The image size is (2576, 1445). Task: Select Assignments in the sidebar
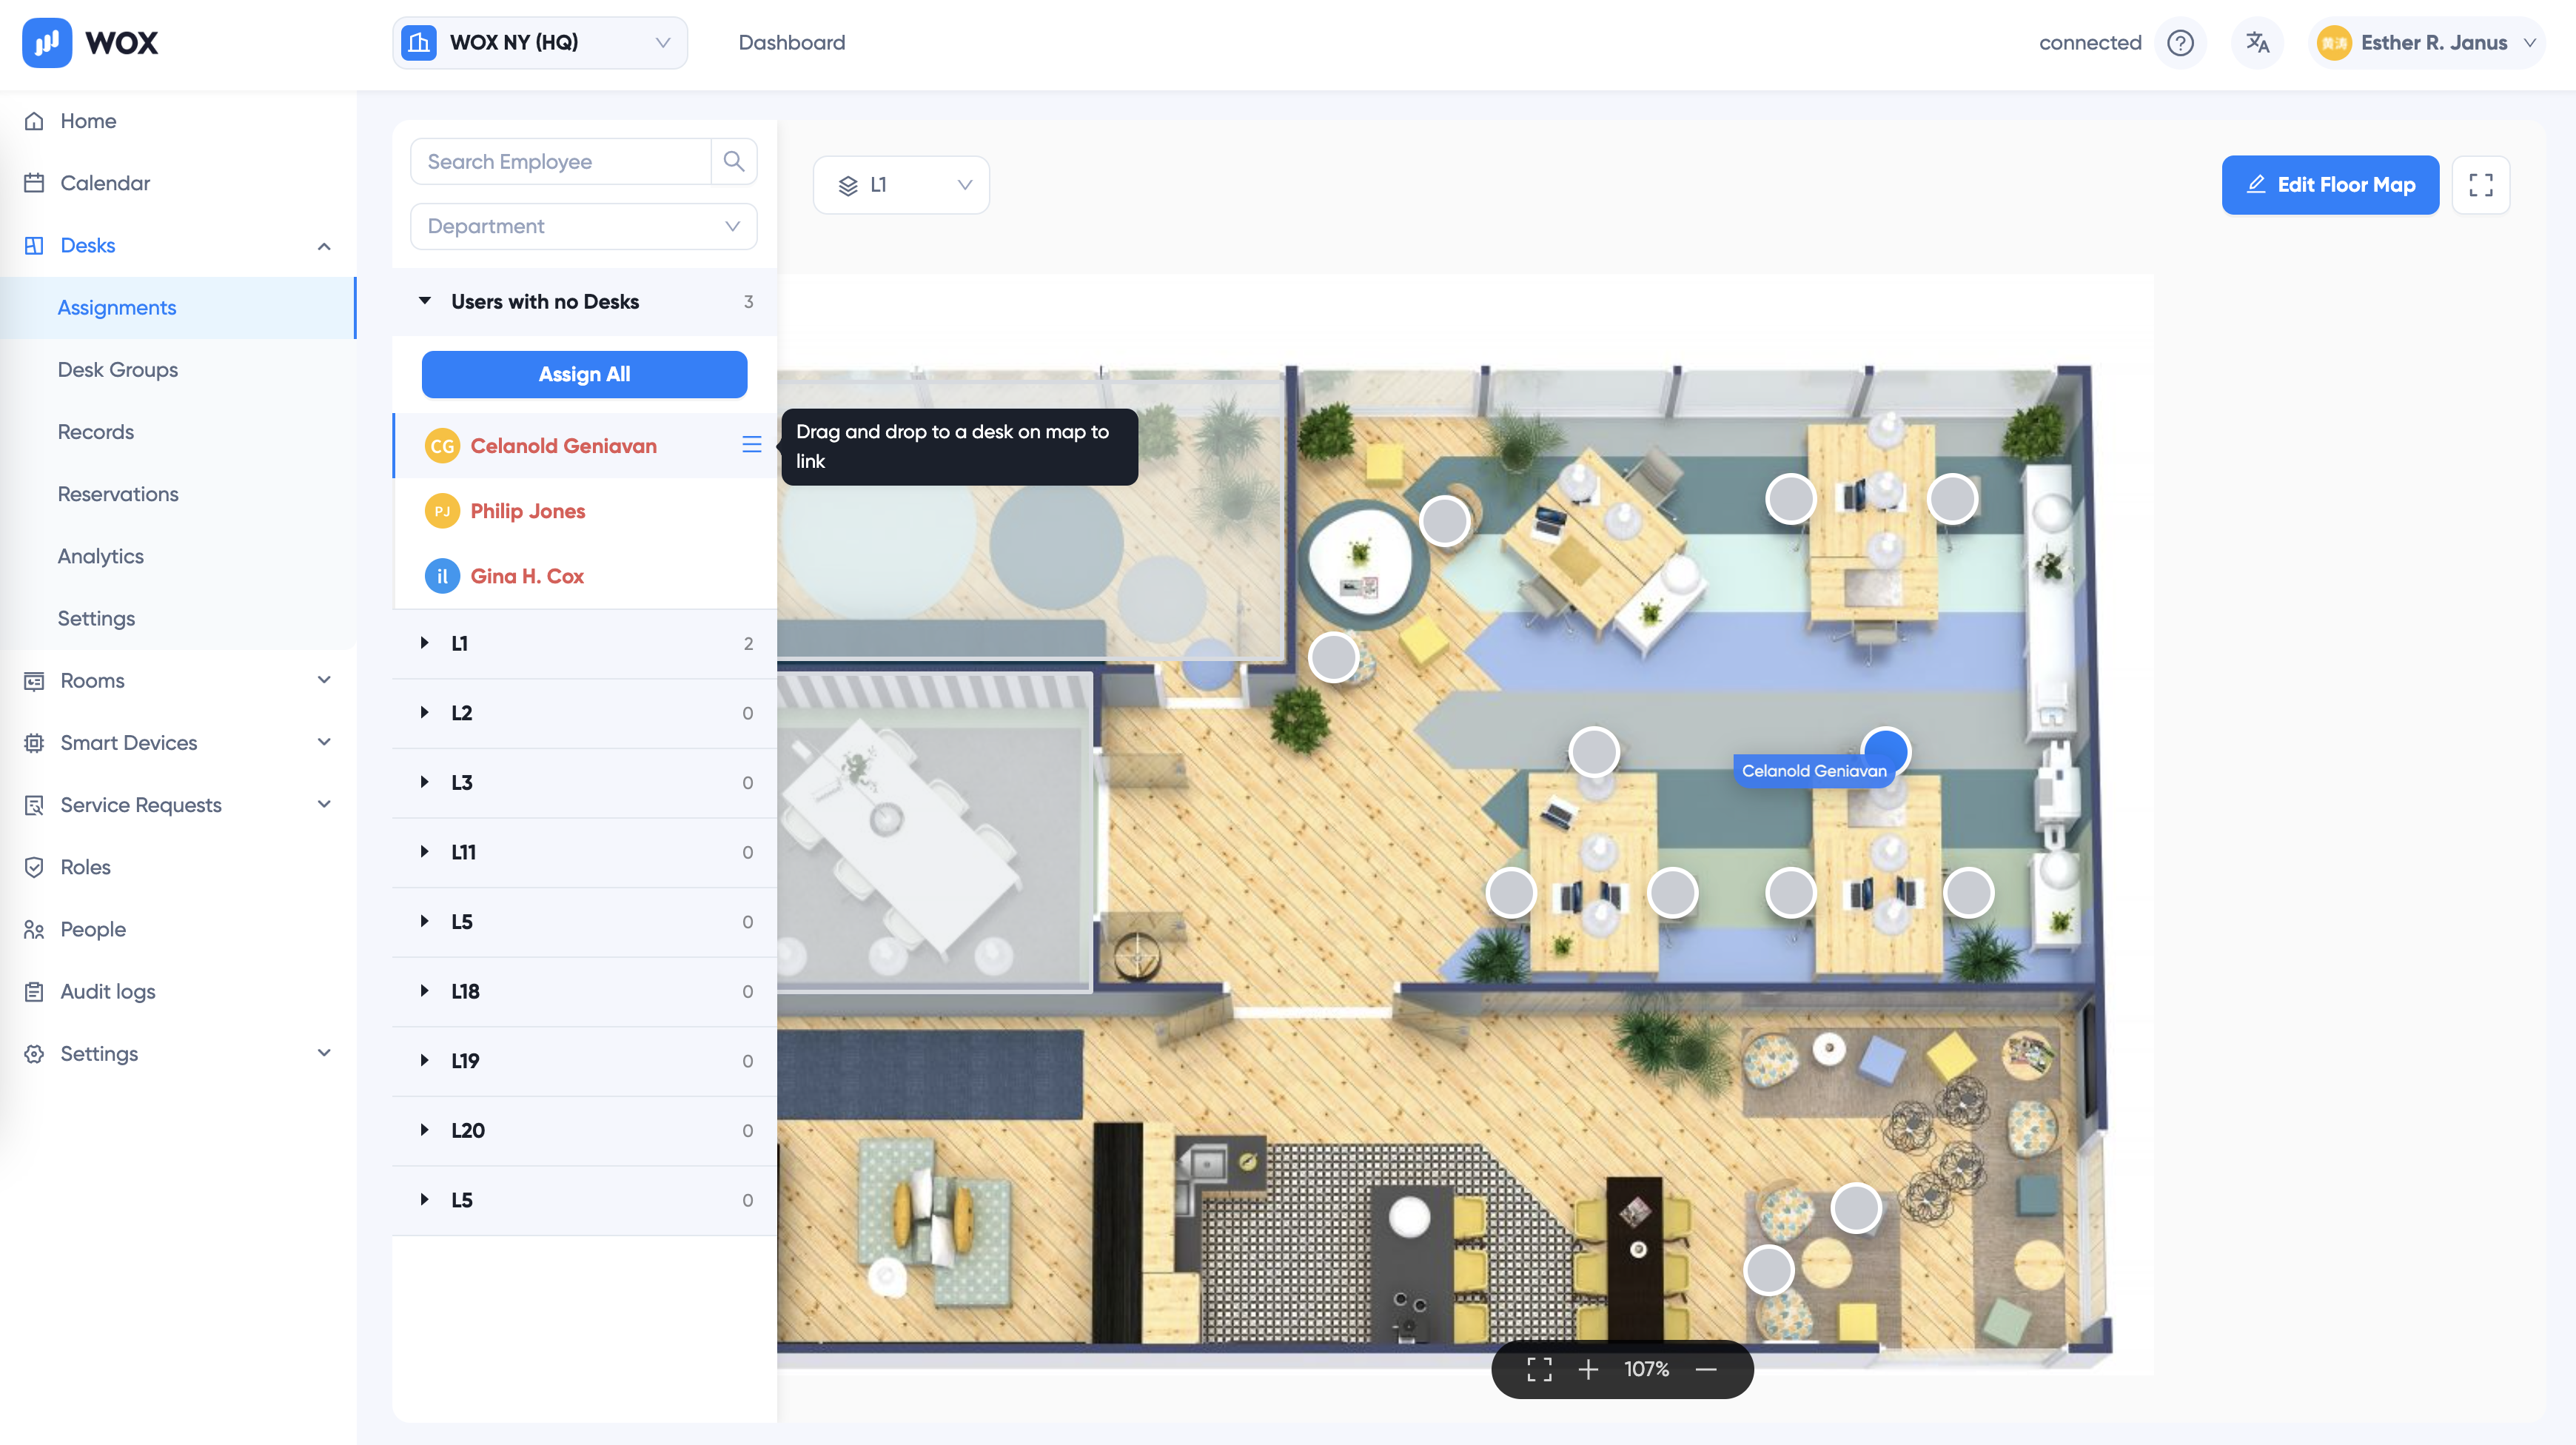pos(178,308)
